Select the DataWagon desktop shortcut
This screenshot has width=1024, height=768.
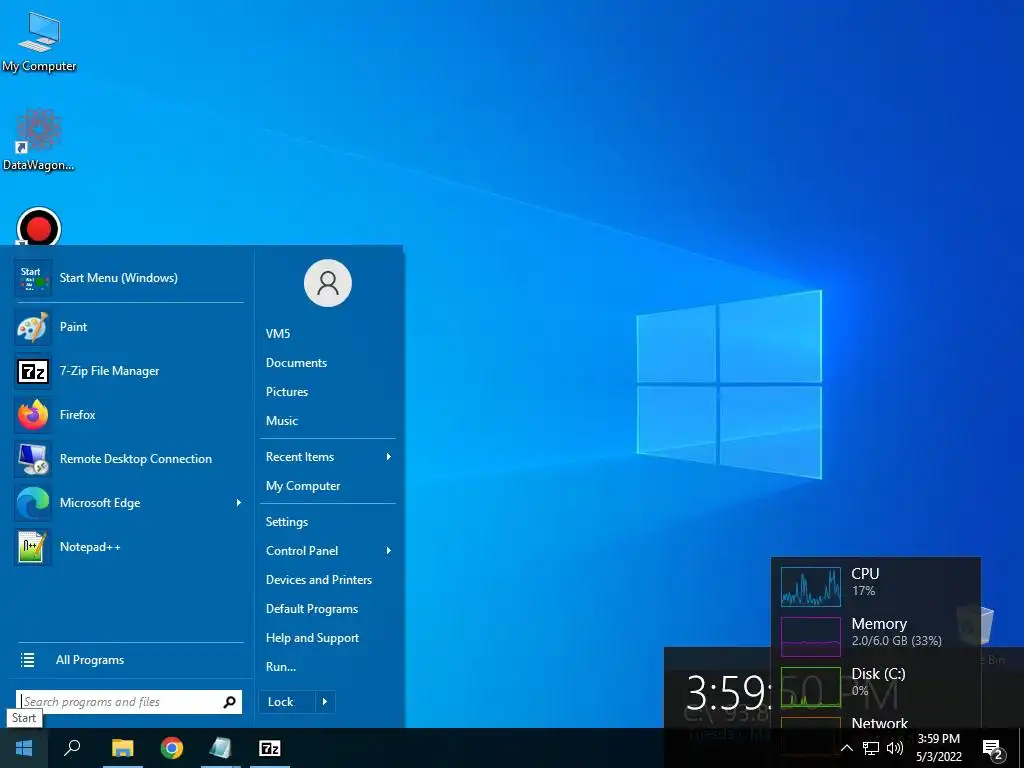pyautogui.click(x=39, y=140)
